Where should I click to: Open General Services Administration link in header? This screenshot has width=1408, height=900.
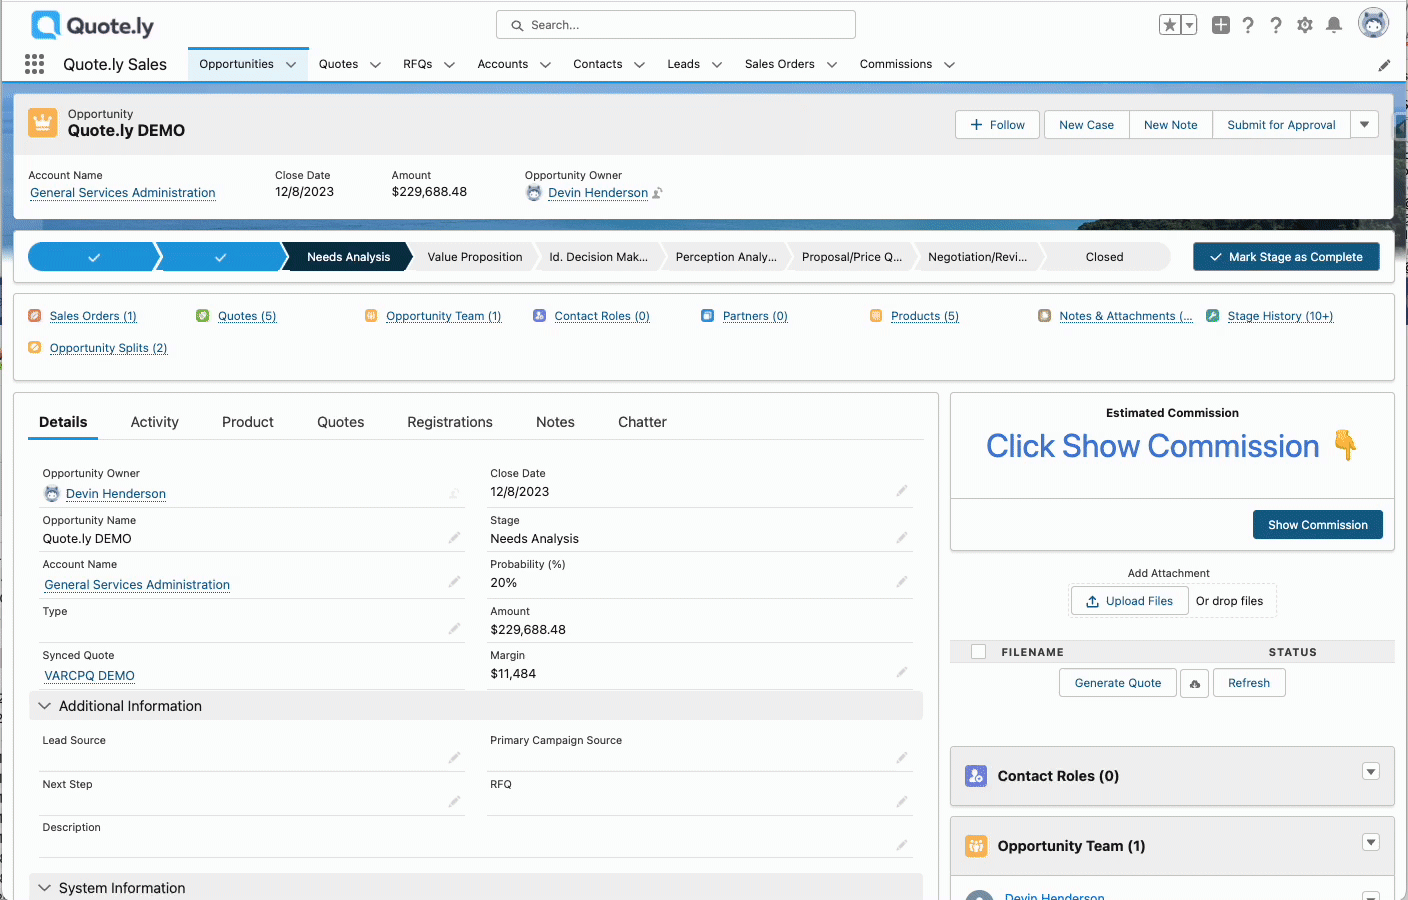[x=123, y=193]
